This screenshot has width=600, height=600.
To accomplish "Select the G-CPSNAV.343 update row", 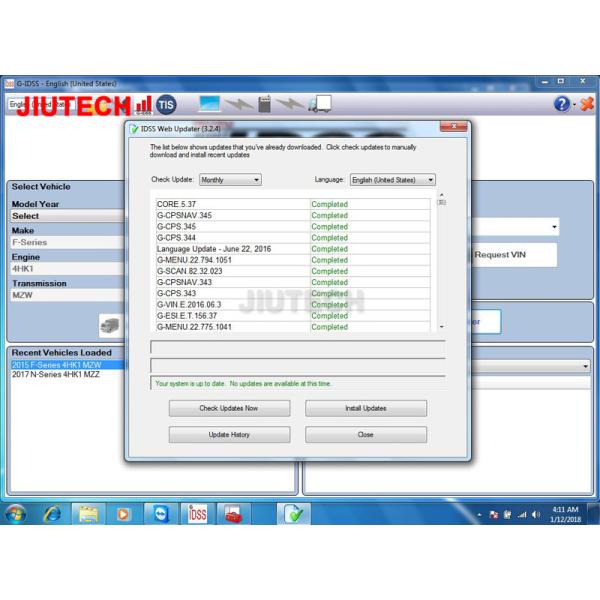I will pos(293,282).
